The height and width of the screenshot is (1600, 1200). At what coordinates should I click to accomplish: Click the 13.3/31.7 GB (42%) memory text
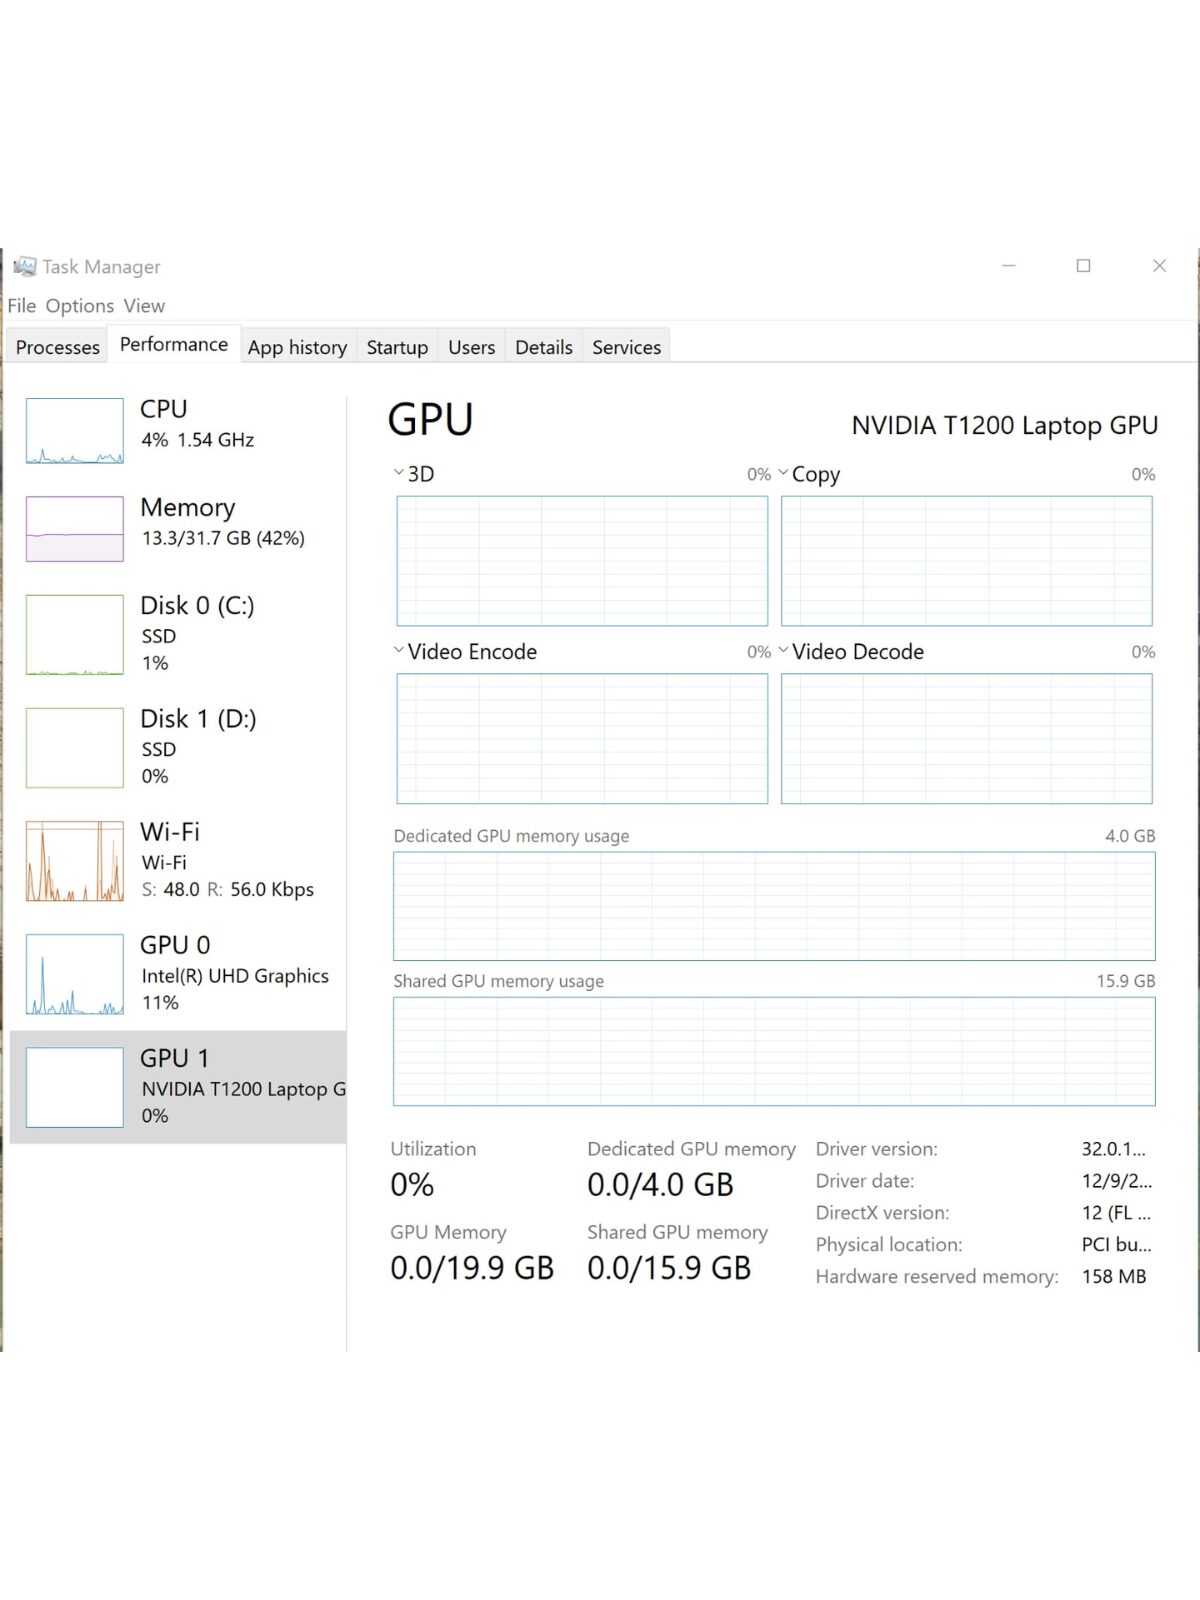click(x=223, y=538)
